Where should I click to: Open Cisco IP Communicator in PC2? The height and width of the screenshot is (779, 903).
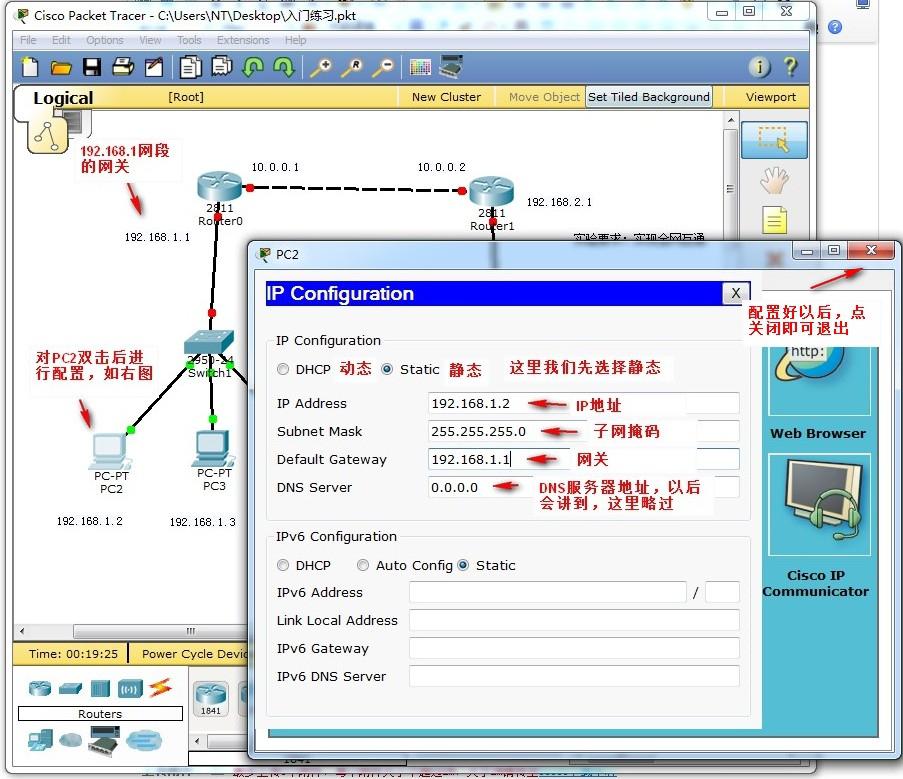[819, 504]
